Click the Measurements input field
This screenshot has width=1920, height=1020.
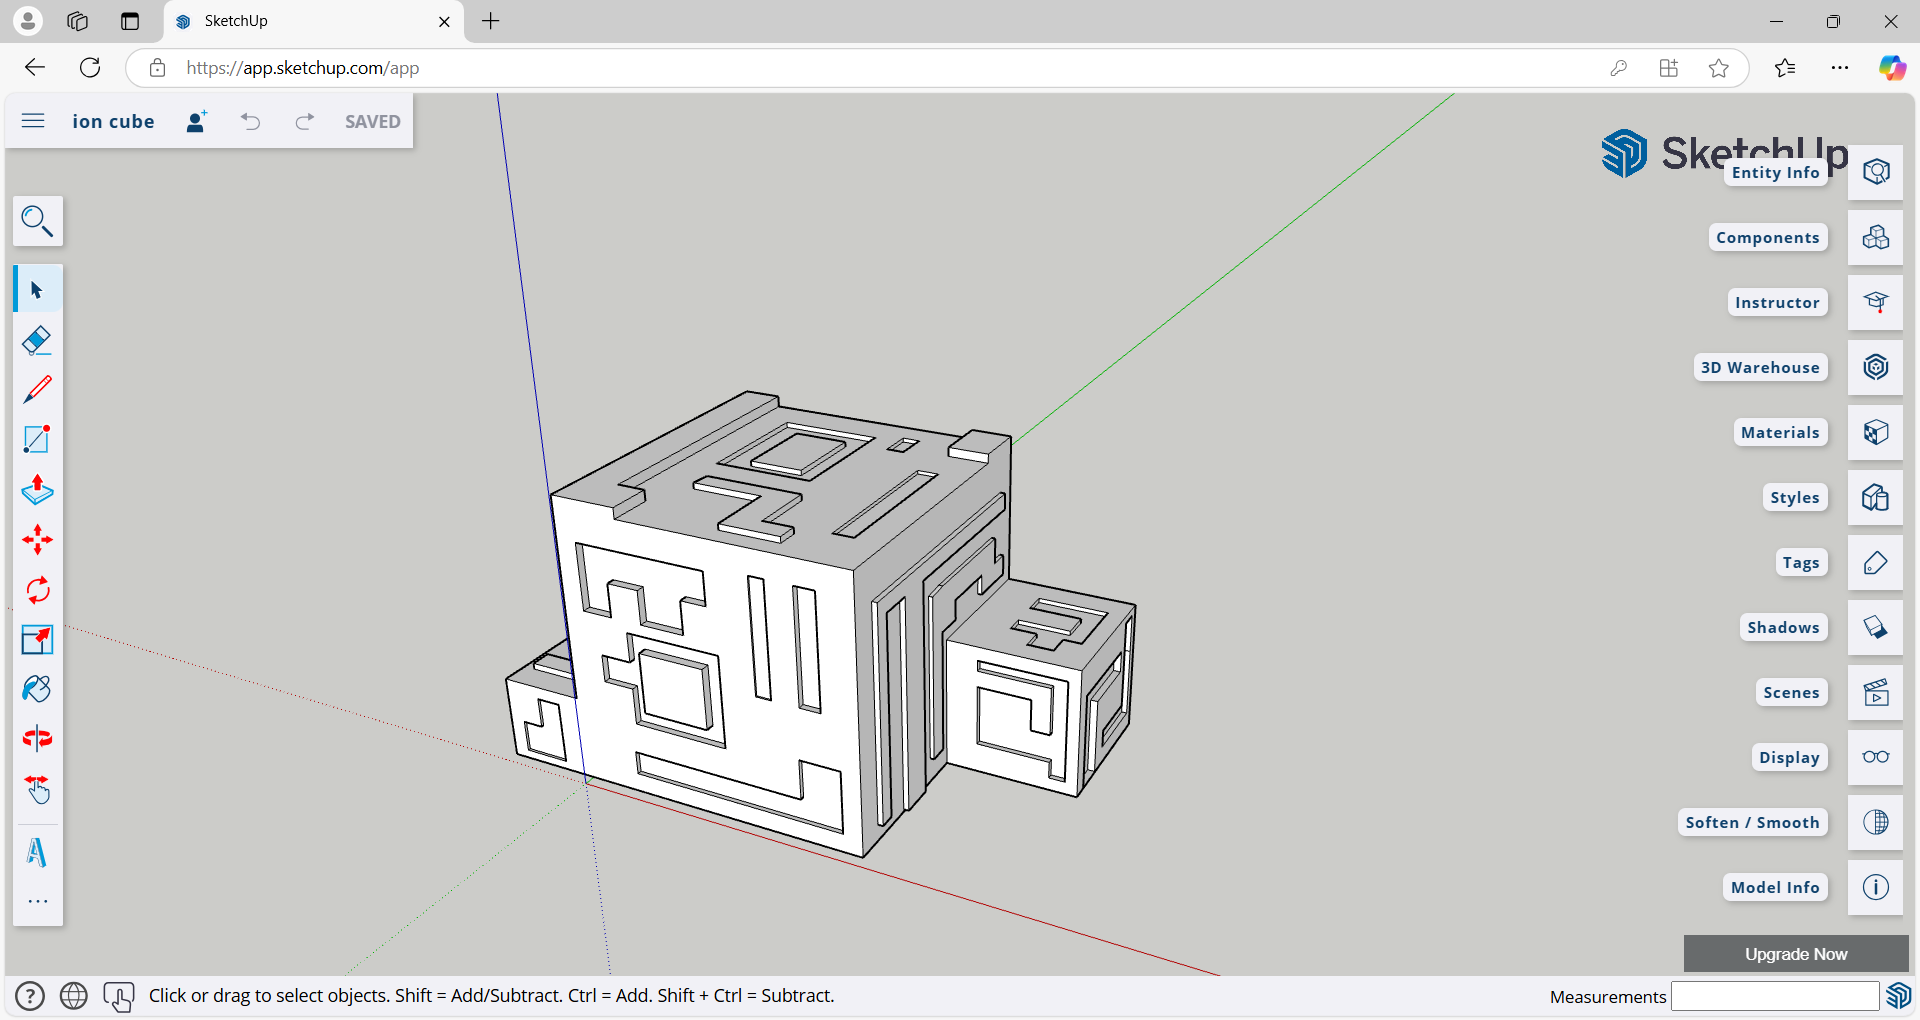coord(1775,996)
